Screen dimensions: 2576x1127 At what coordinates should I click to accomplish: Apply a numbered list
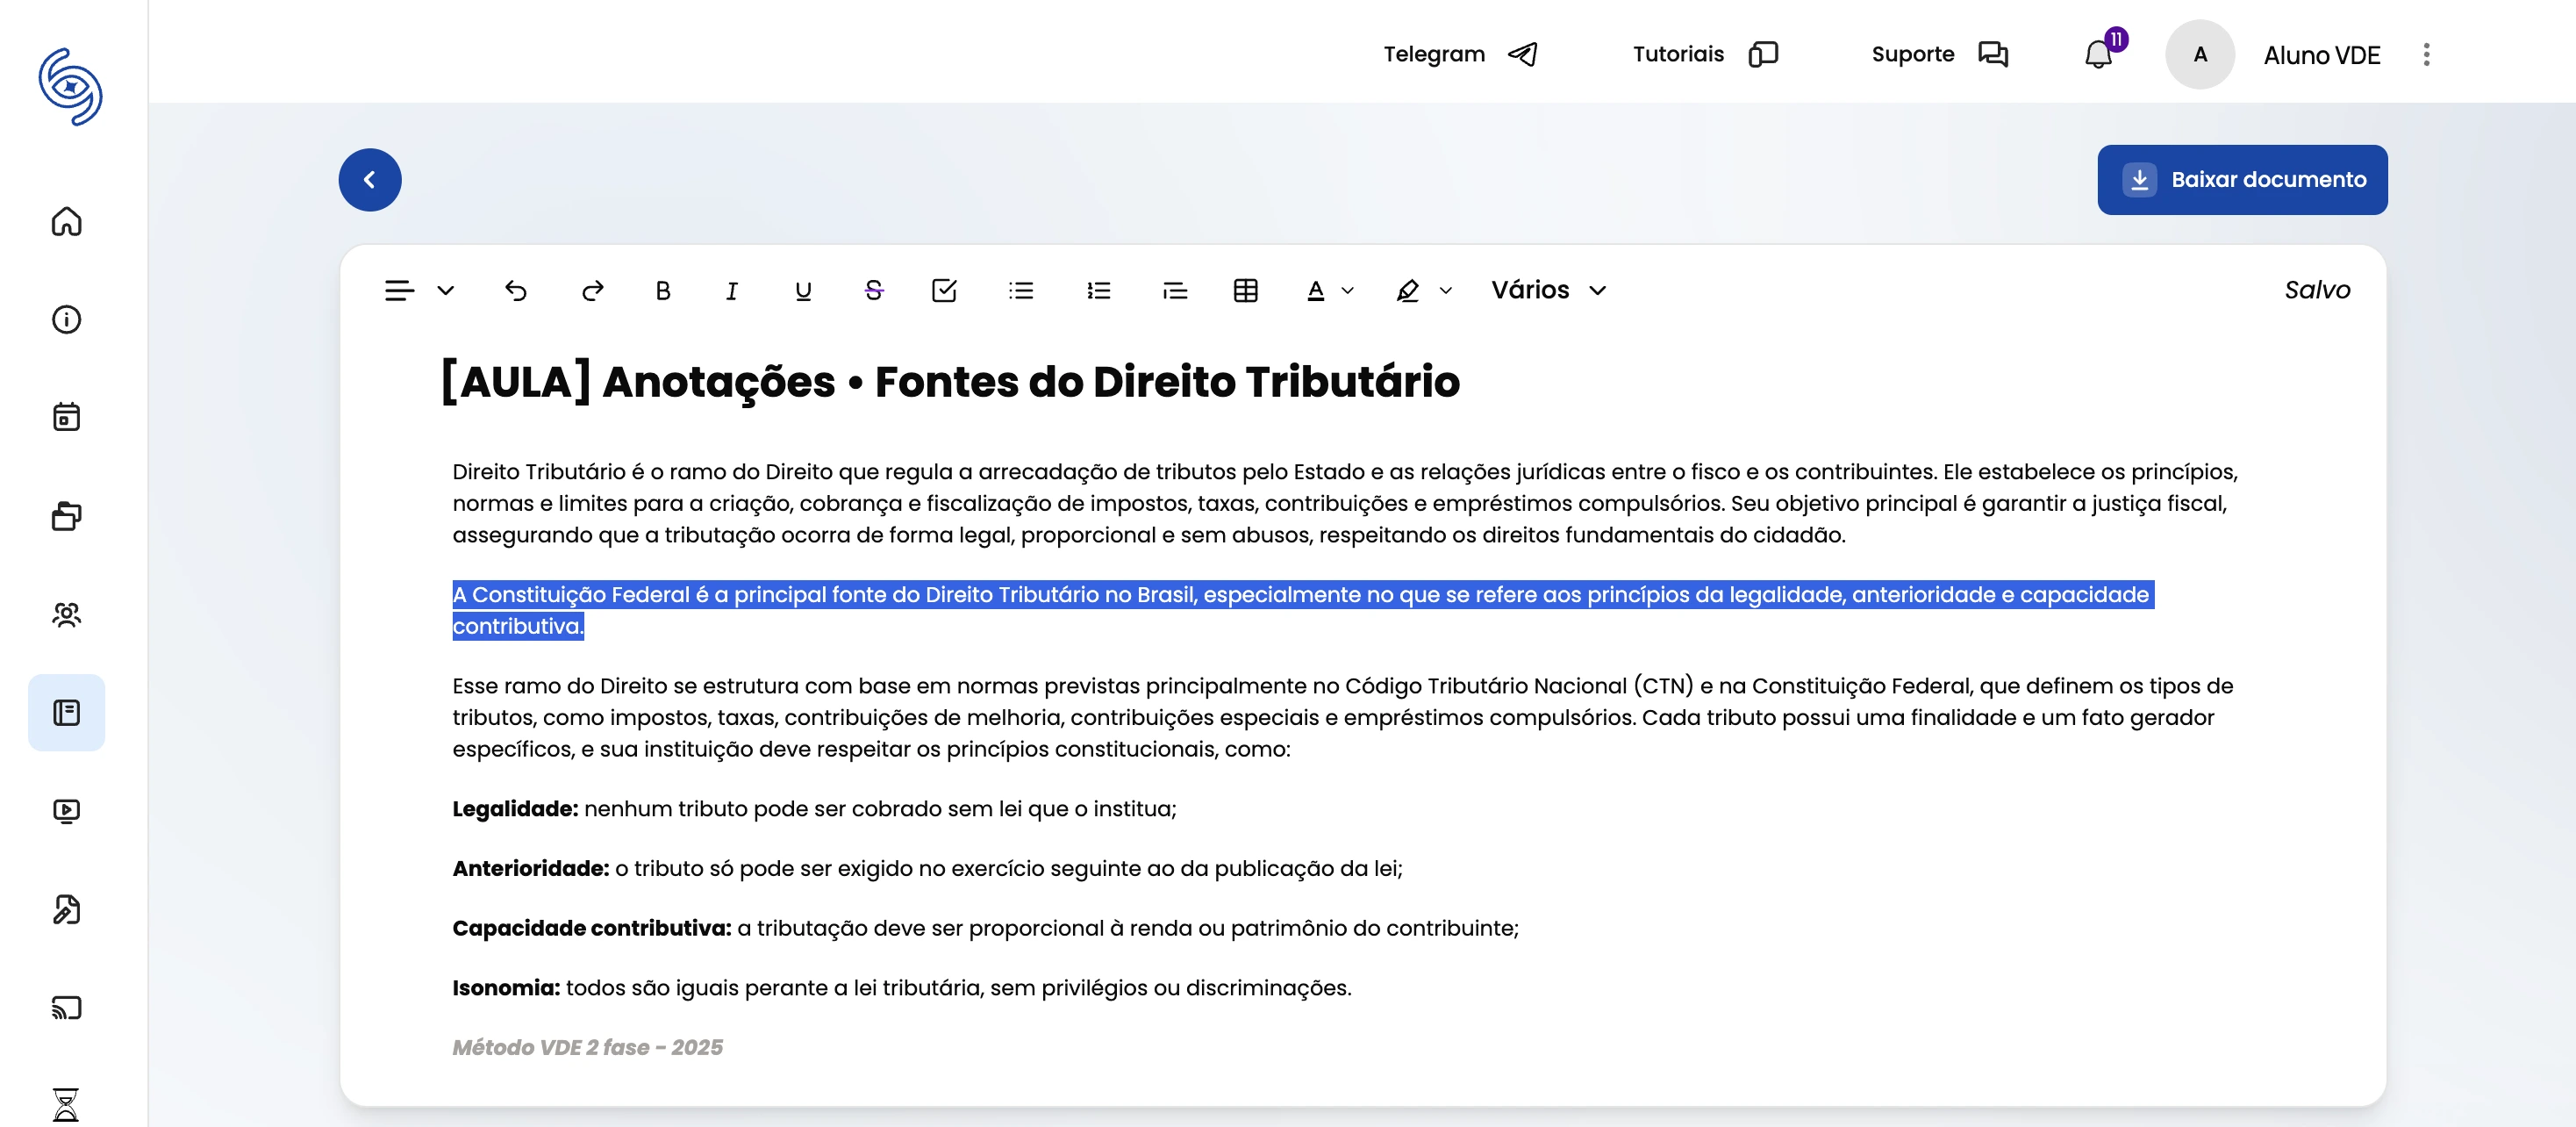click(1098, 291)
